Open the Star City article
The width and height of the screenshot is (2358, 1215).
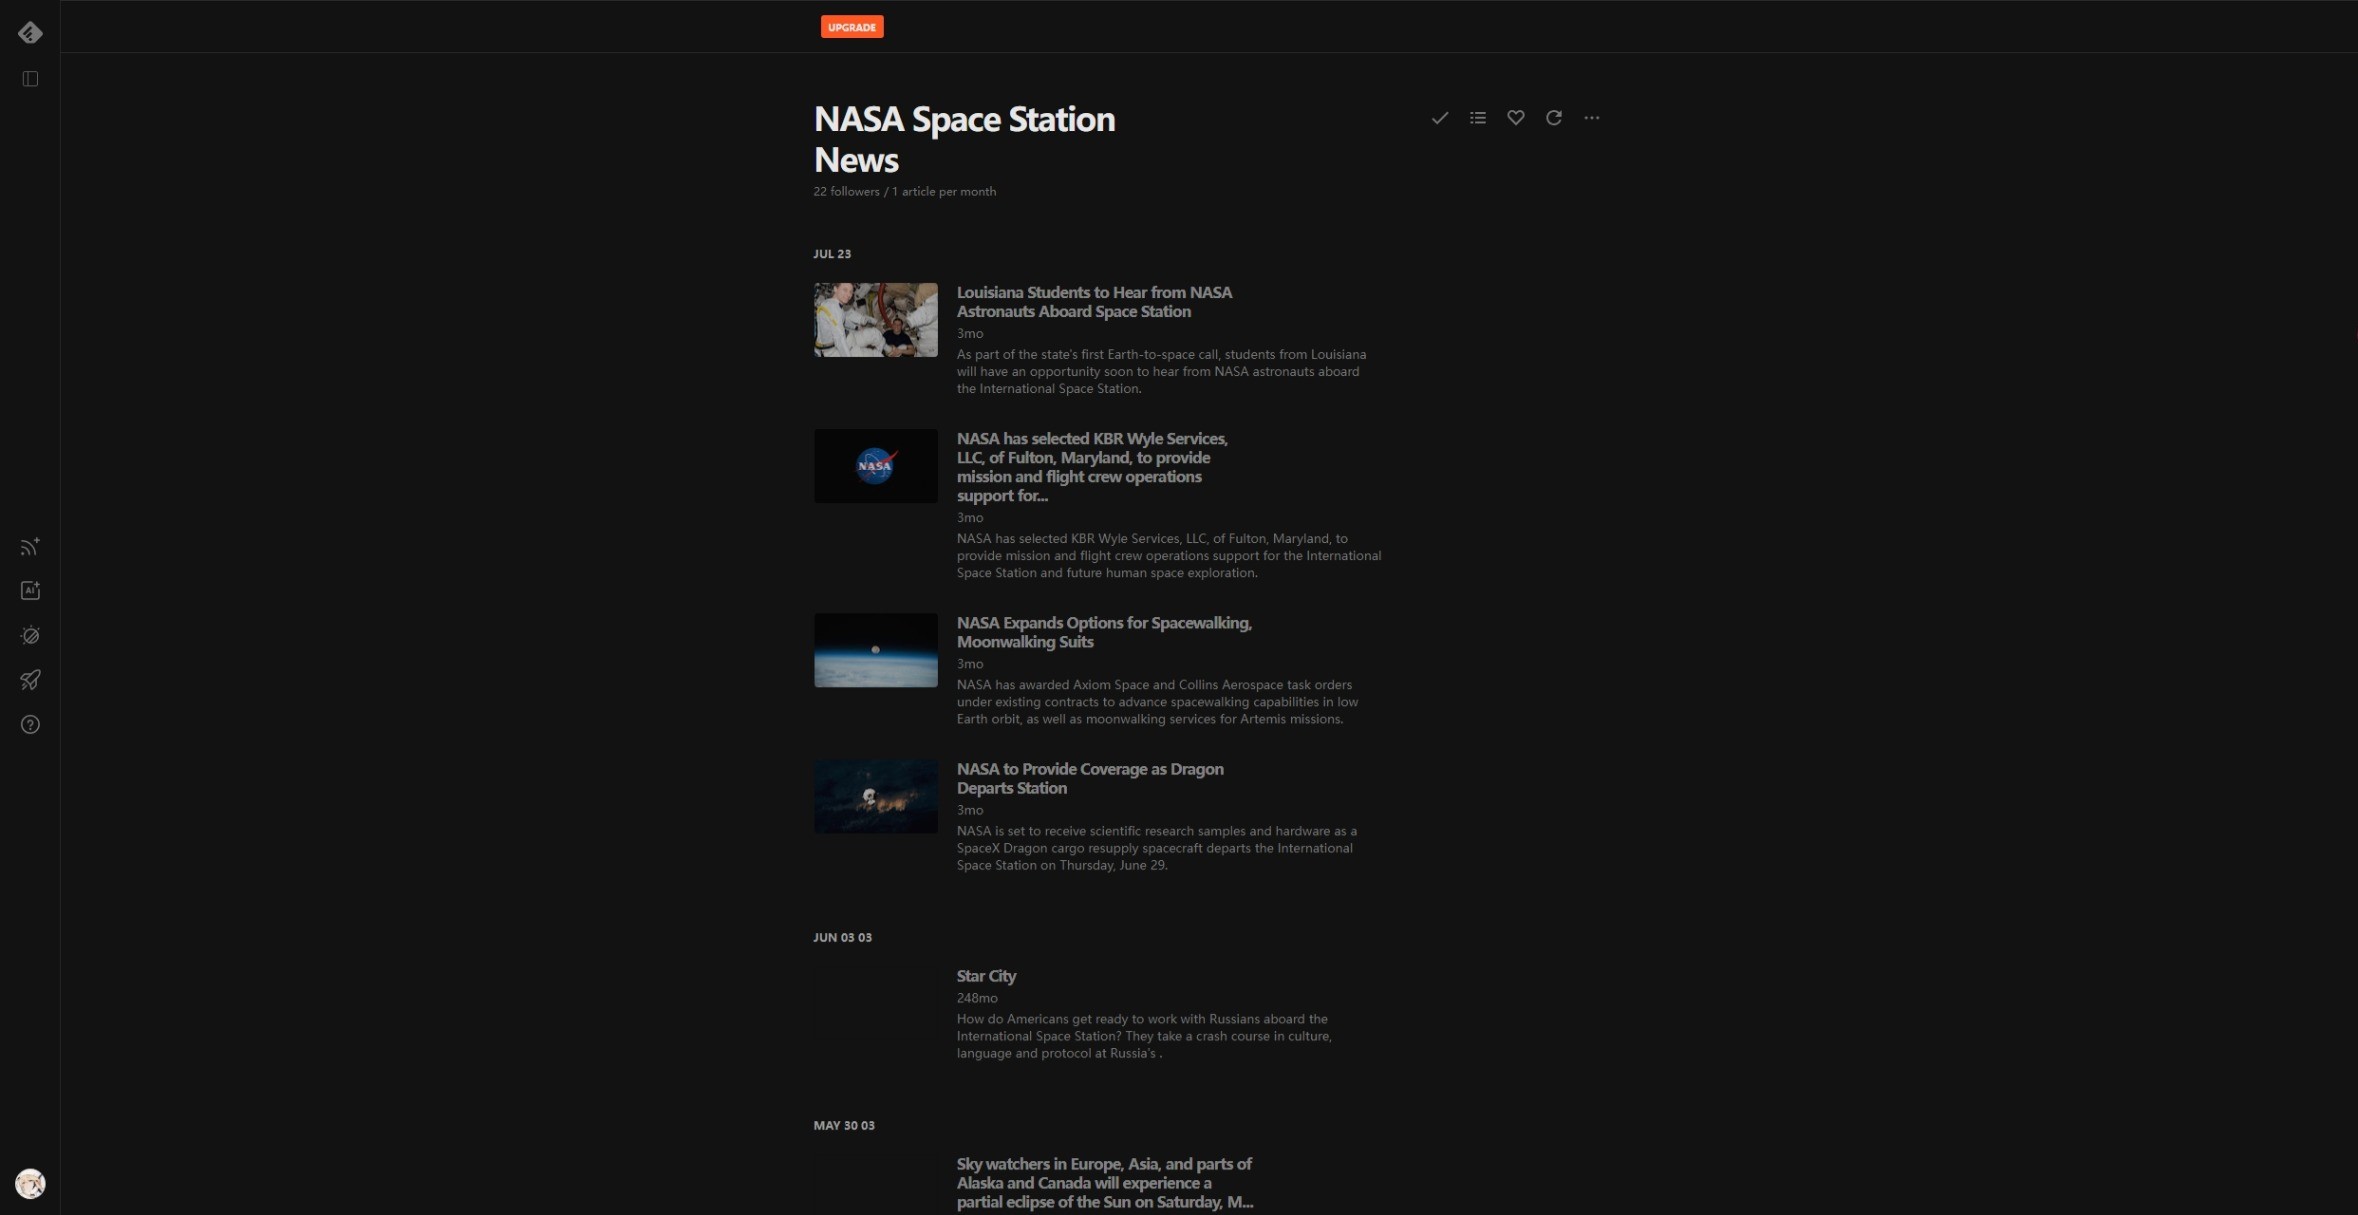tap(986, 976)
